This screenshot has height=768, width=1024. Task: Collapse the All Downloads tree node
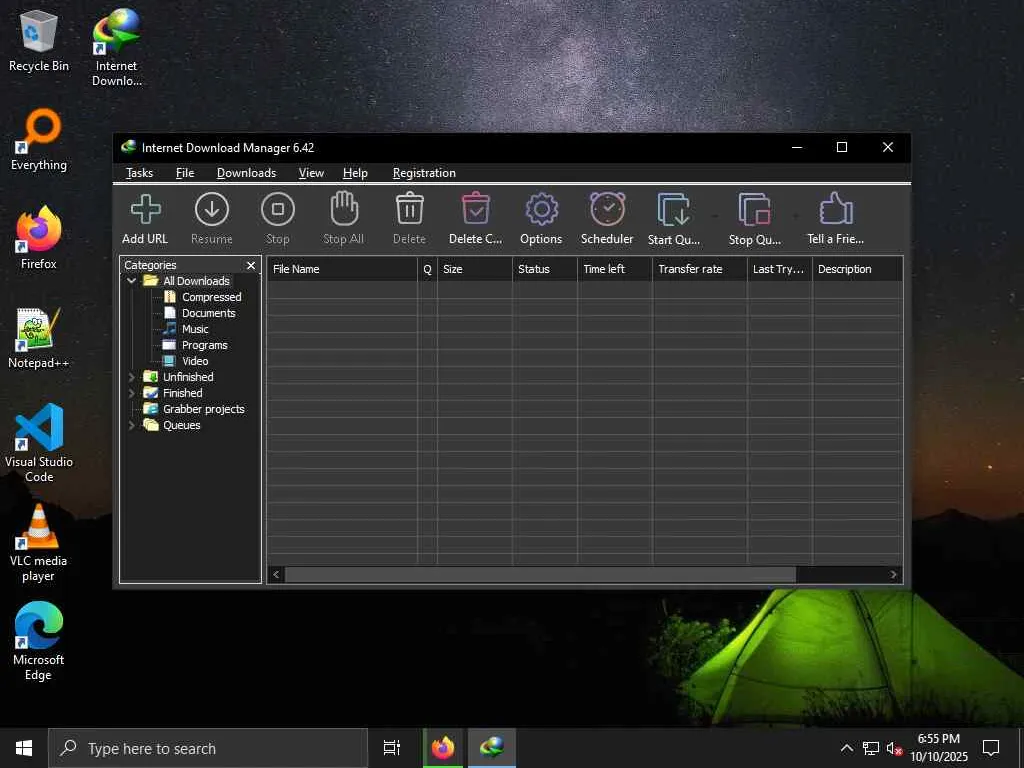[132, 281]
